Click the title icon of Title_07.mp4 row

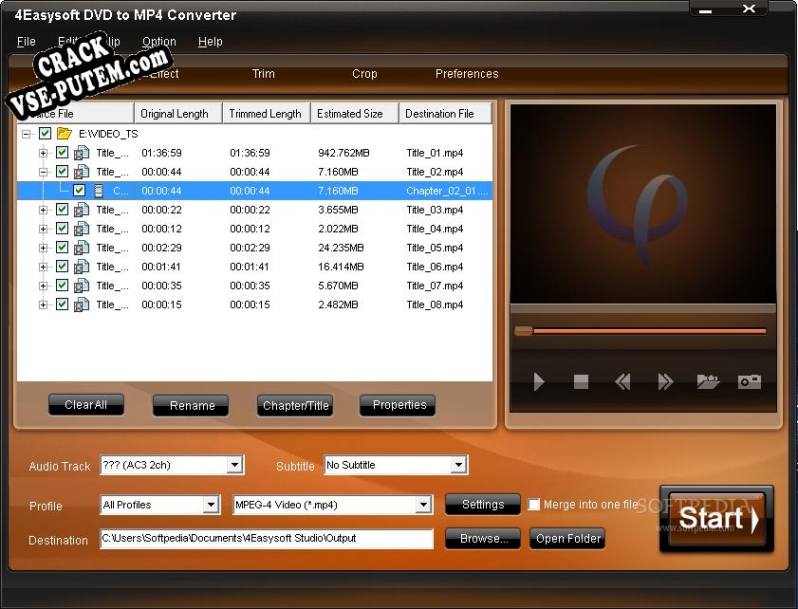(82, 285)
